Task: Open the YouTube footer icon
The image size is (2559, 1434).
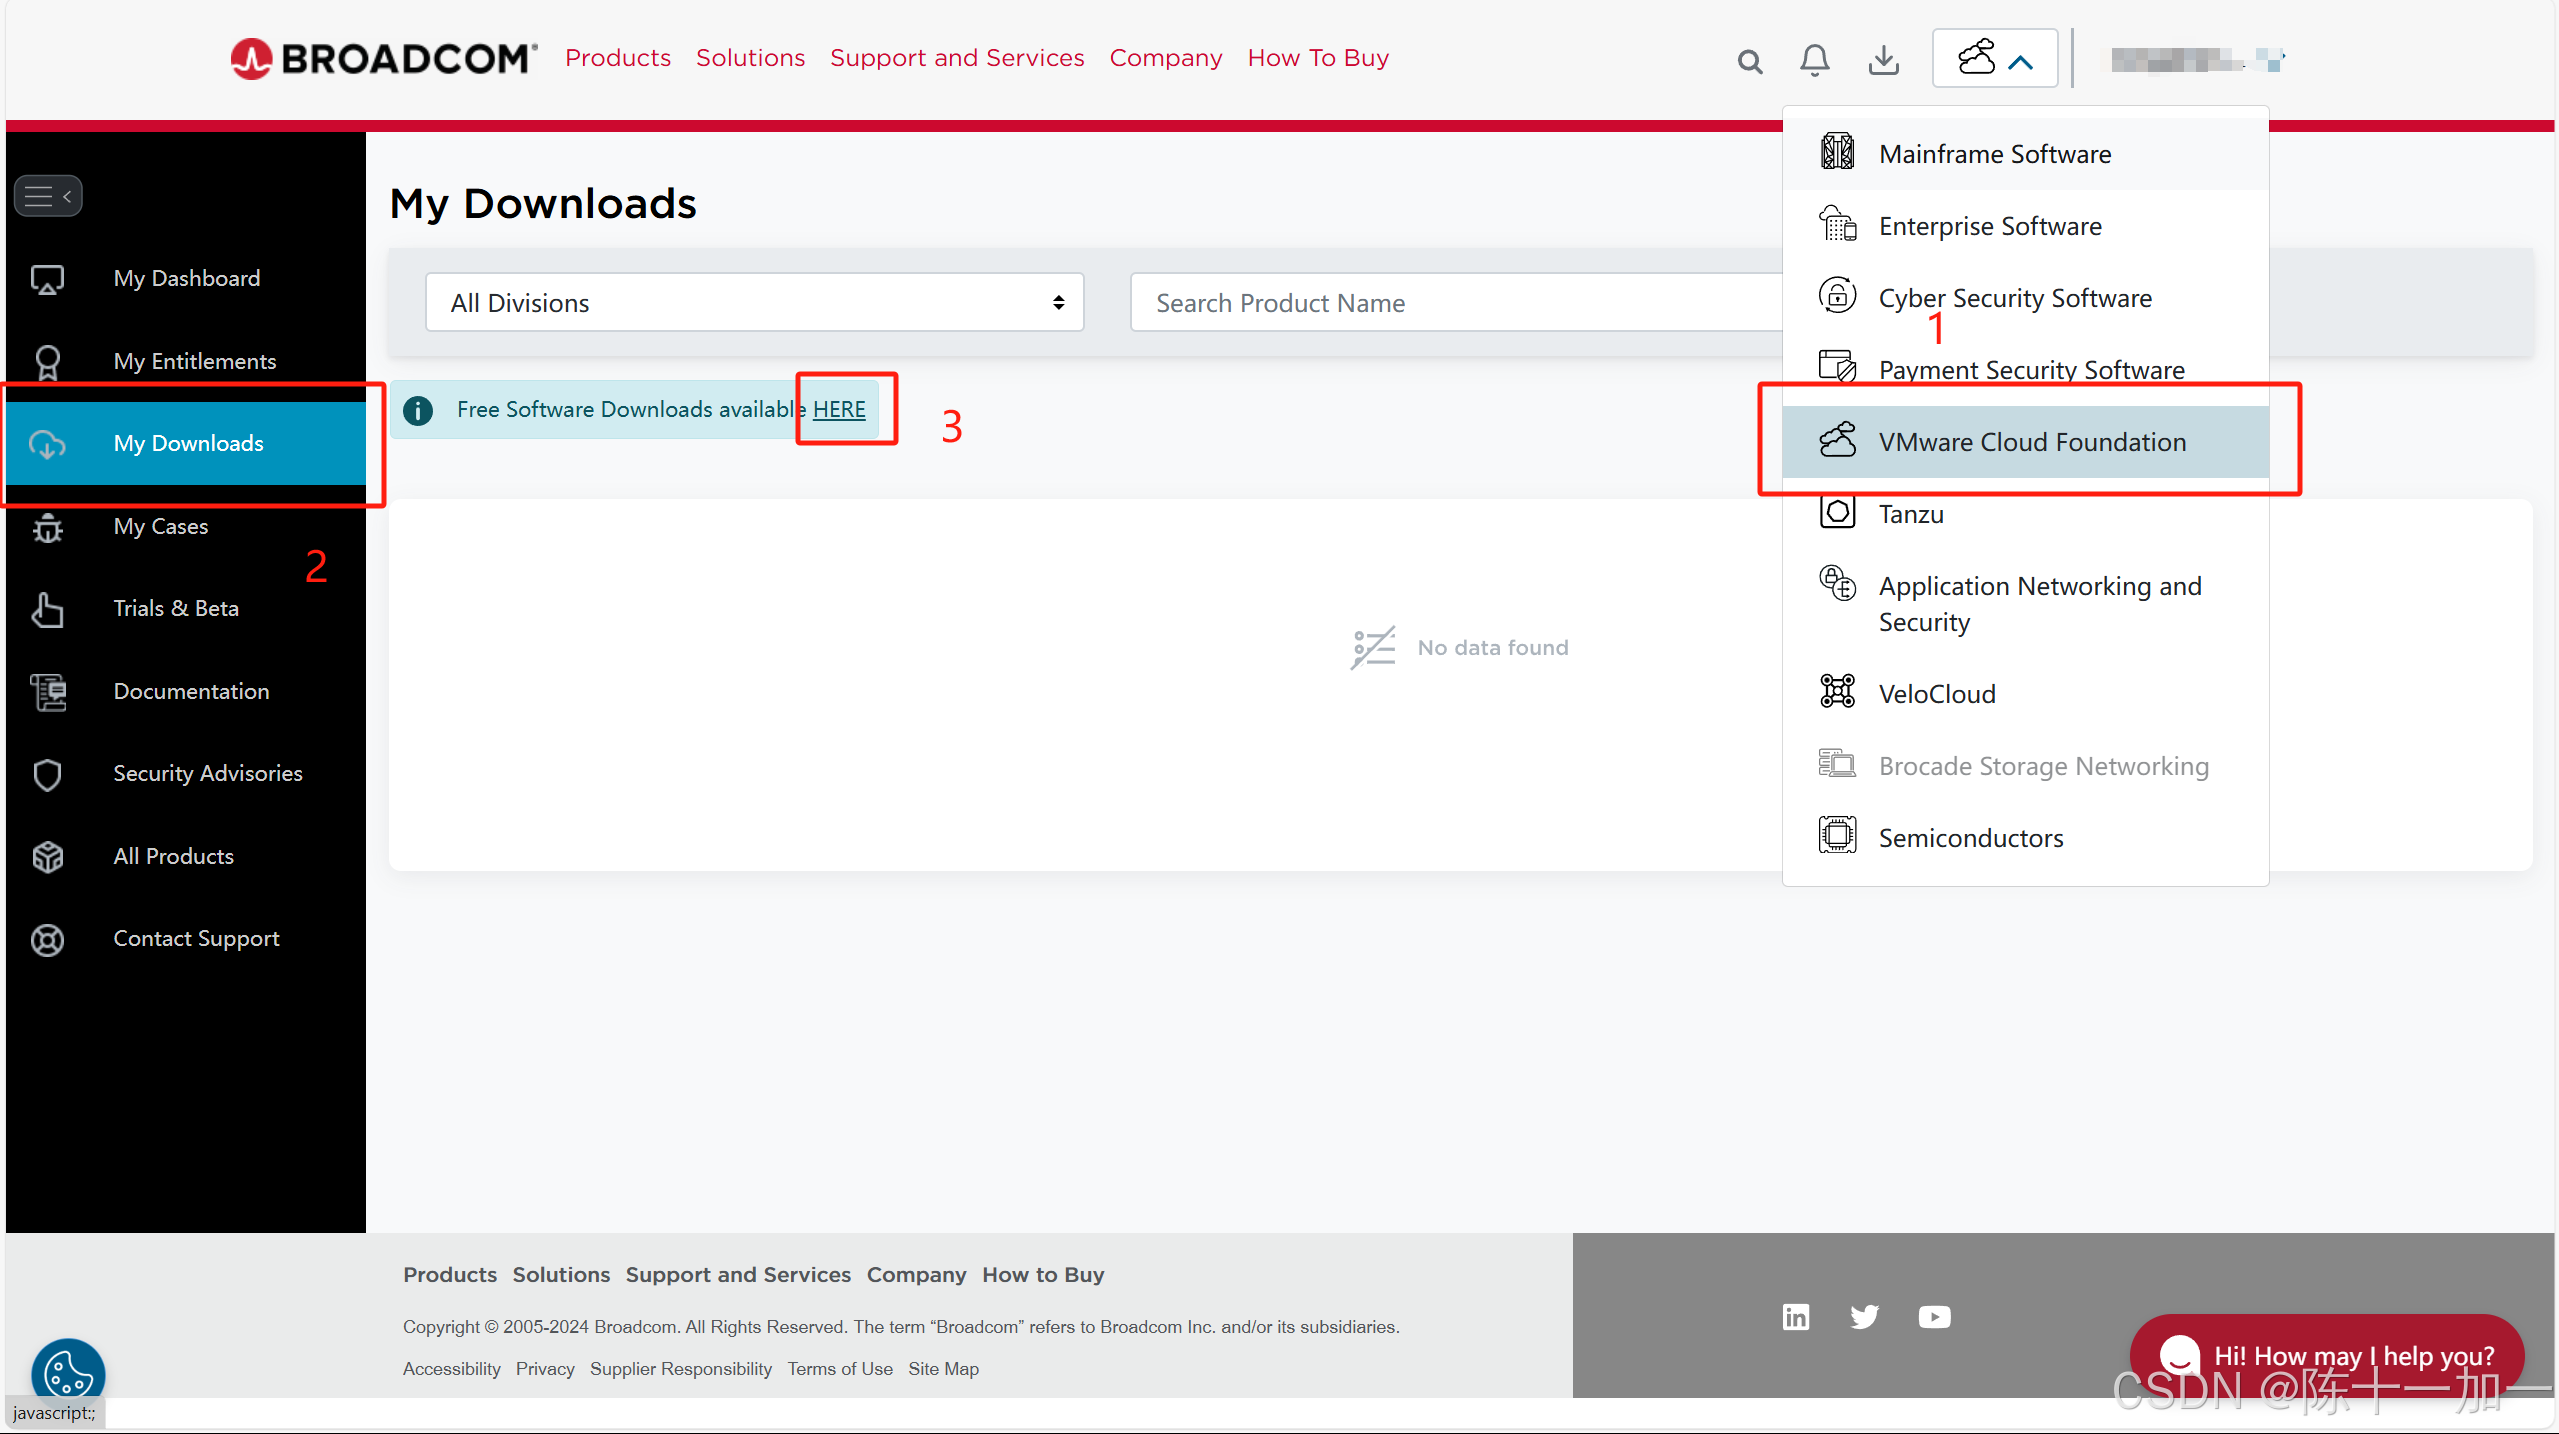Action: 1934,1316
